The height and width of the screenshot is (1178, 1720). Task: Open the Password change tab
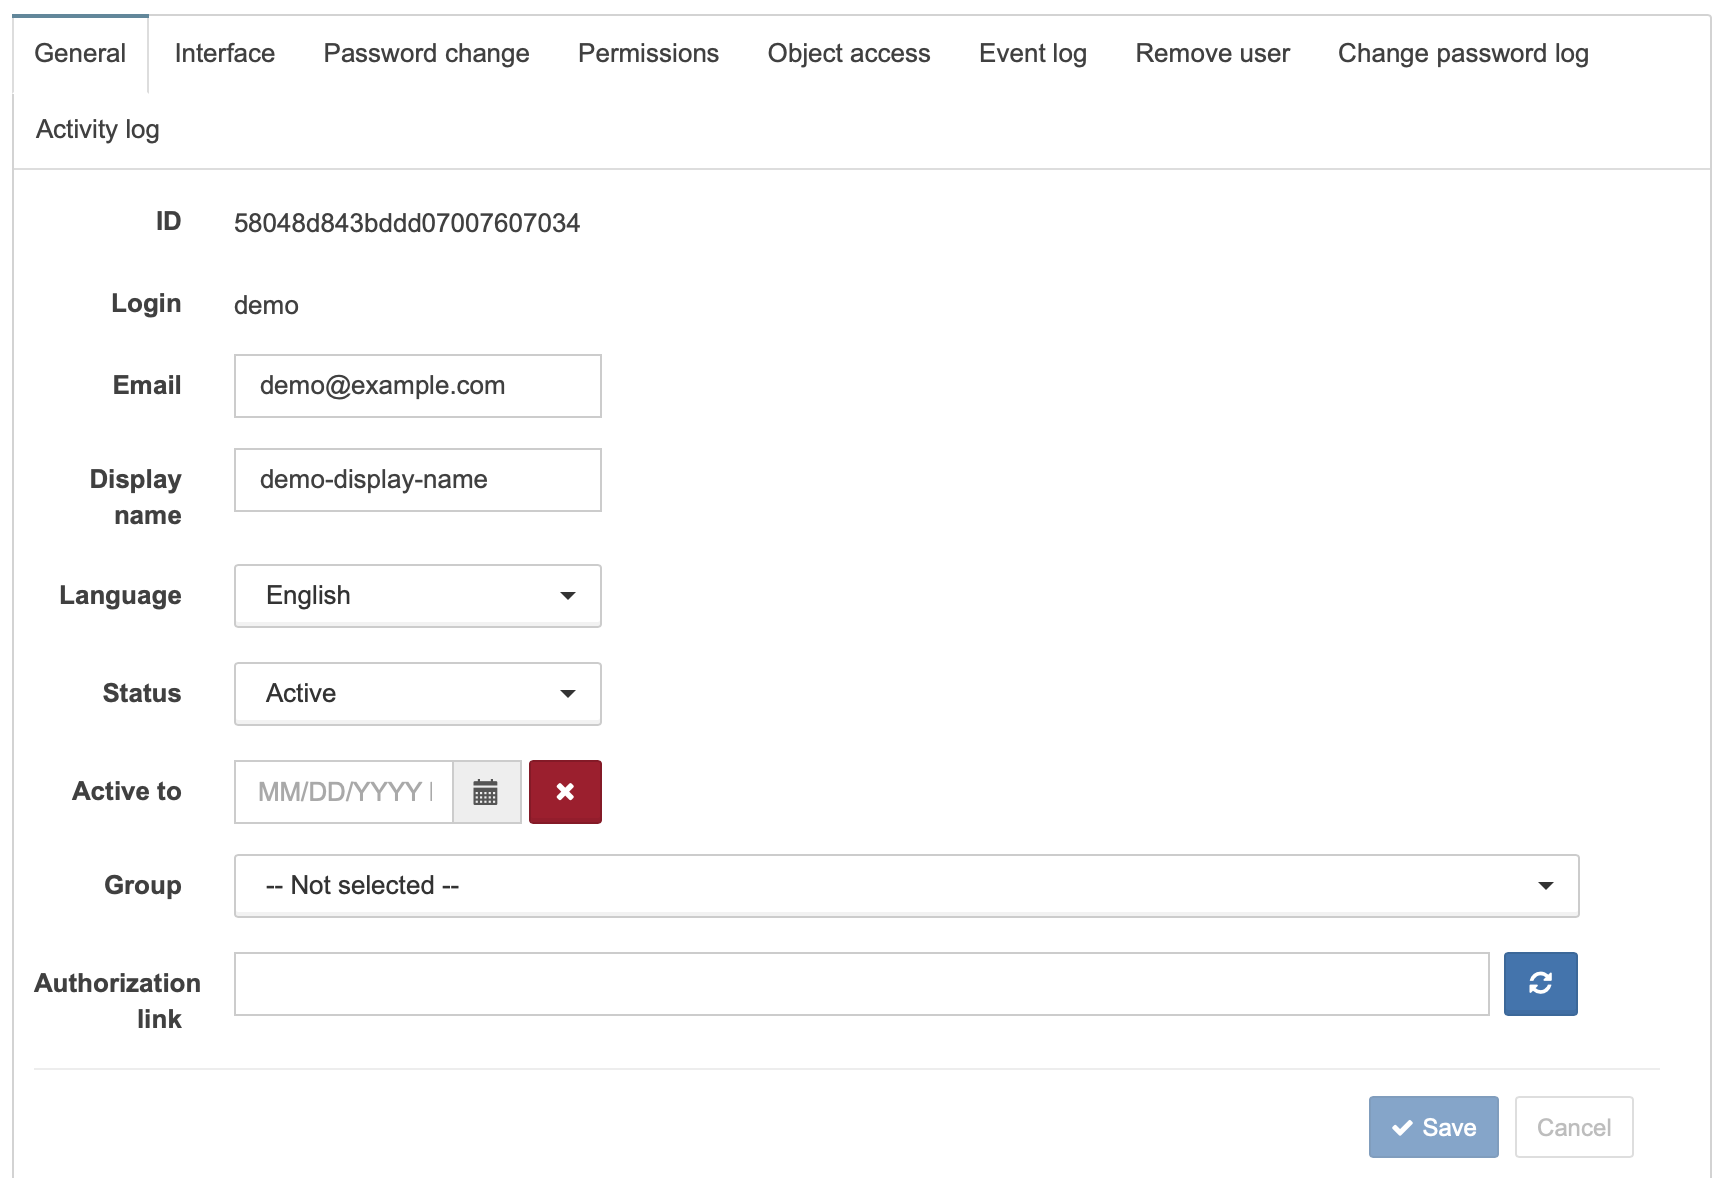[427, 54]
